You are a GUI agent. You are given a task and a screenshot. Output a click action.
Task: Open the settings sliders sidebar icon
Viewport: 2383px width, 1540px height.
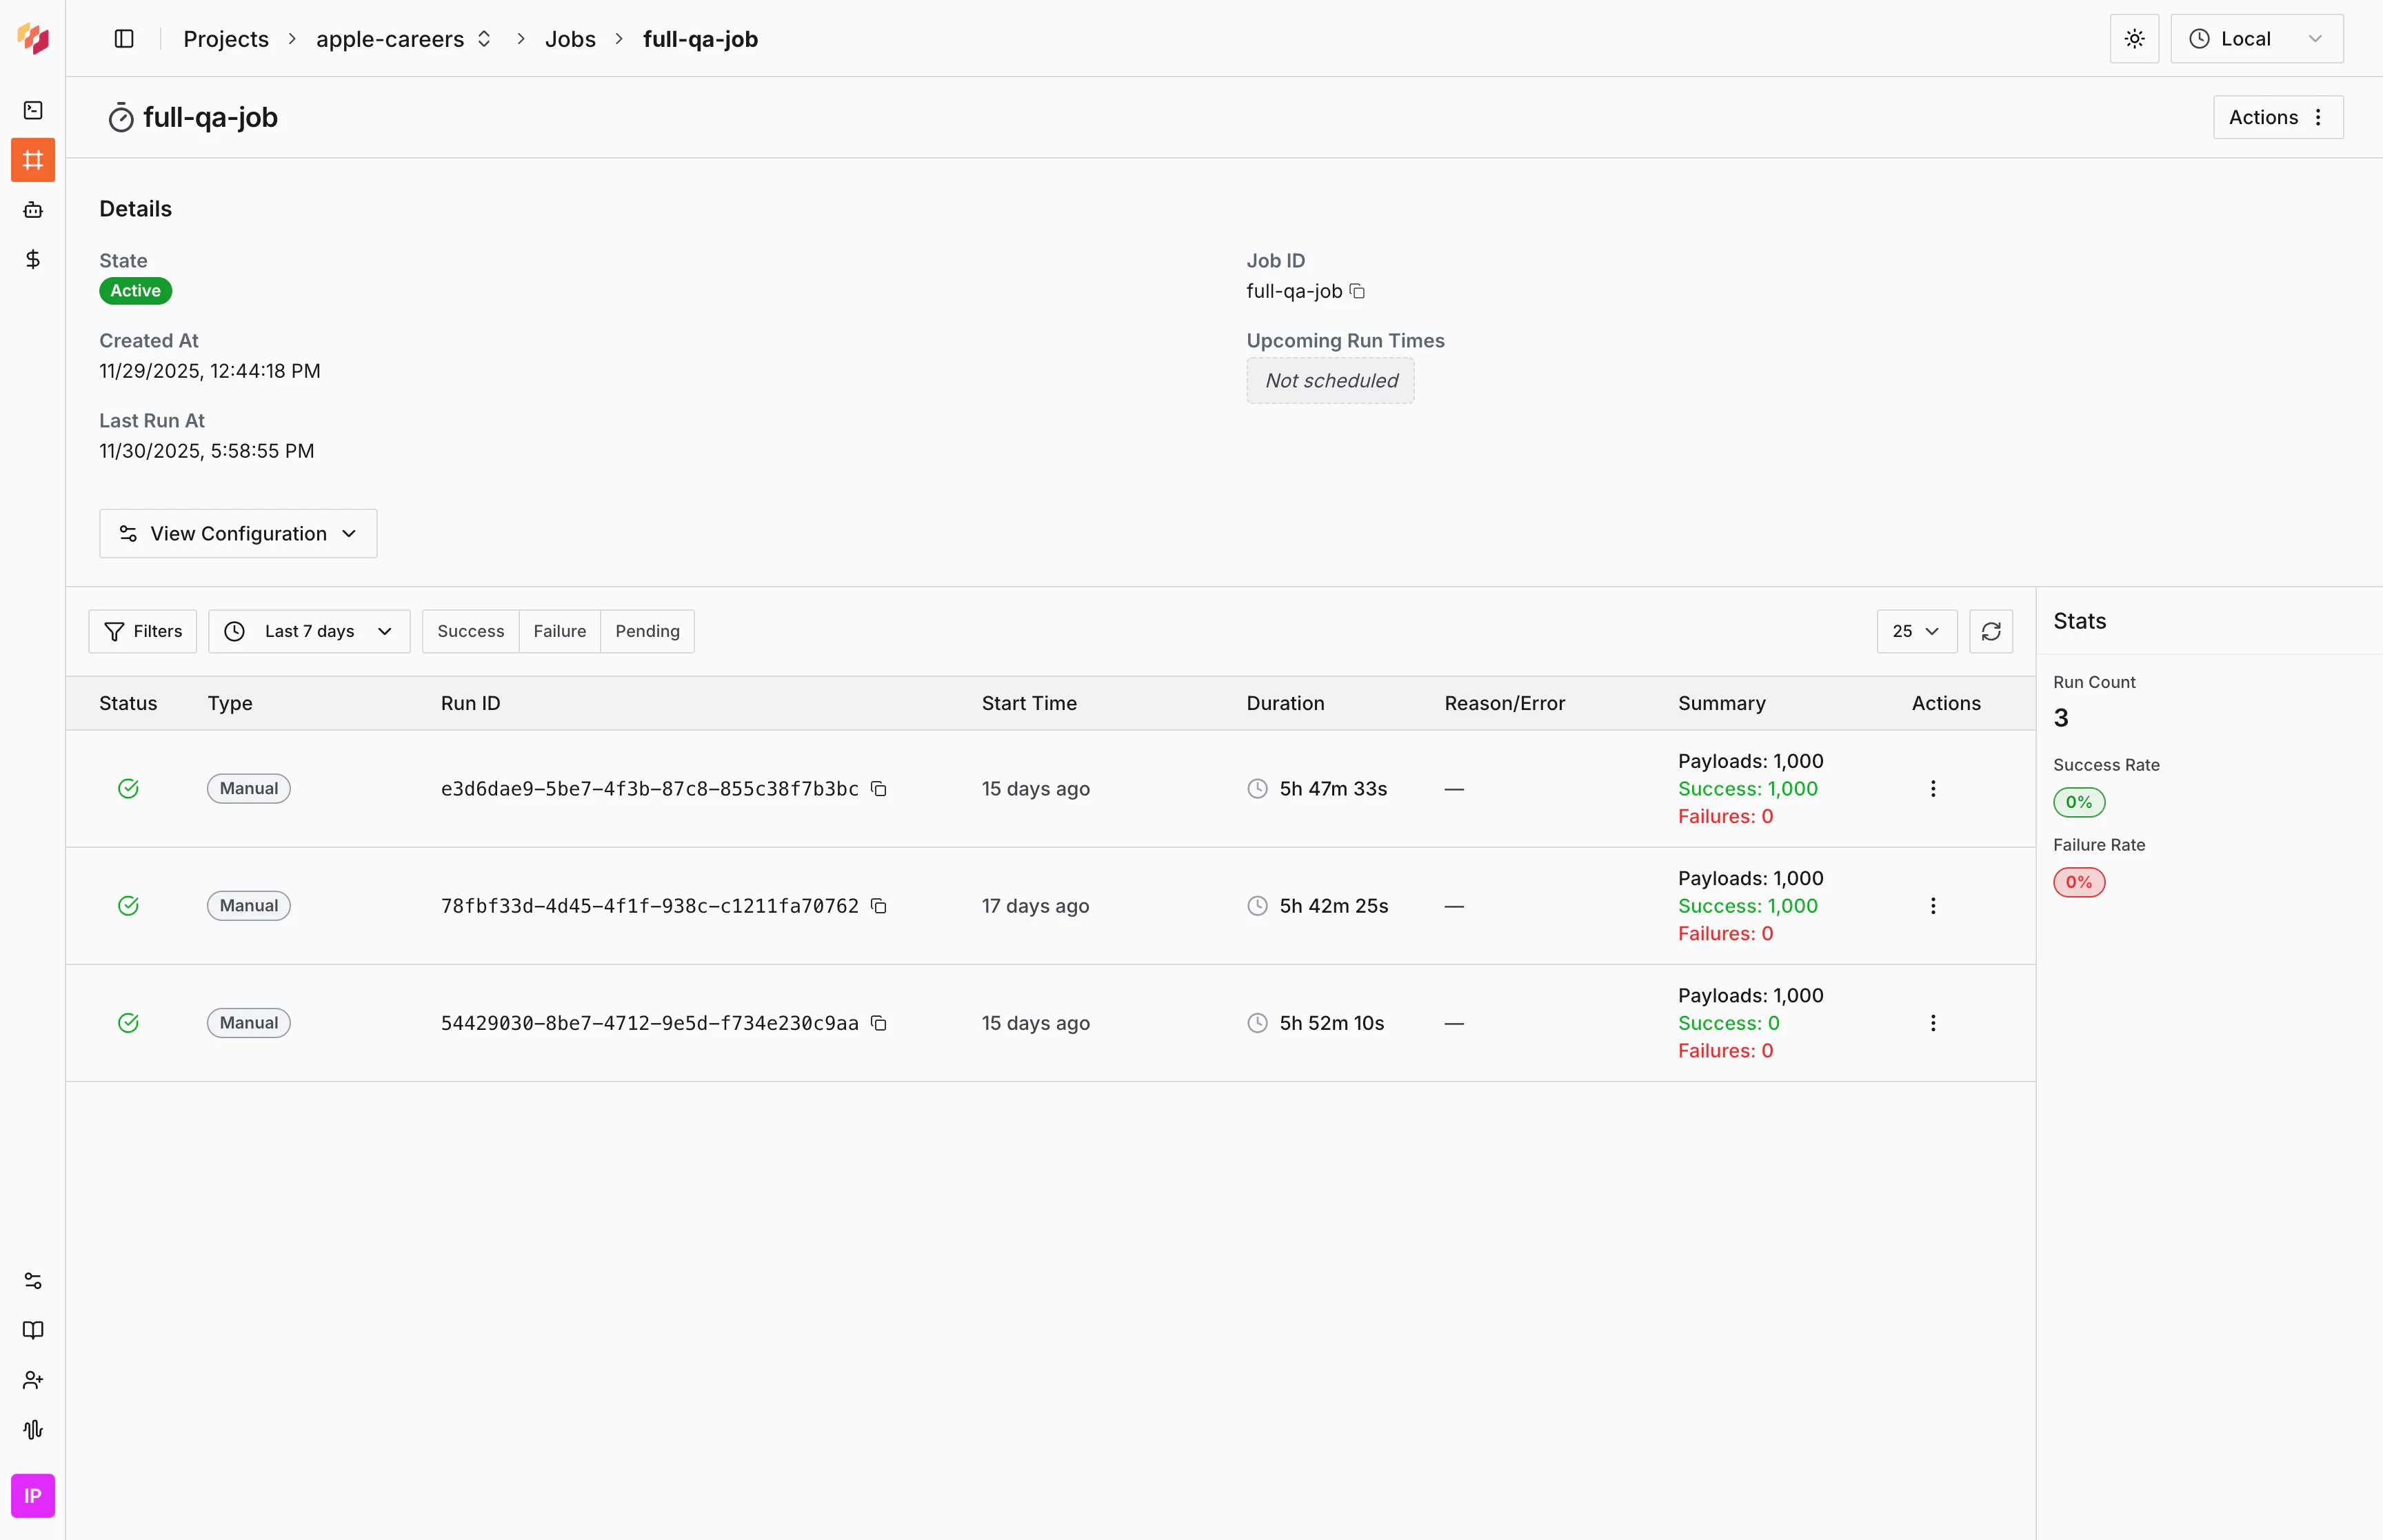tap(33, 1281)
